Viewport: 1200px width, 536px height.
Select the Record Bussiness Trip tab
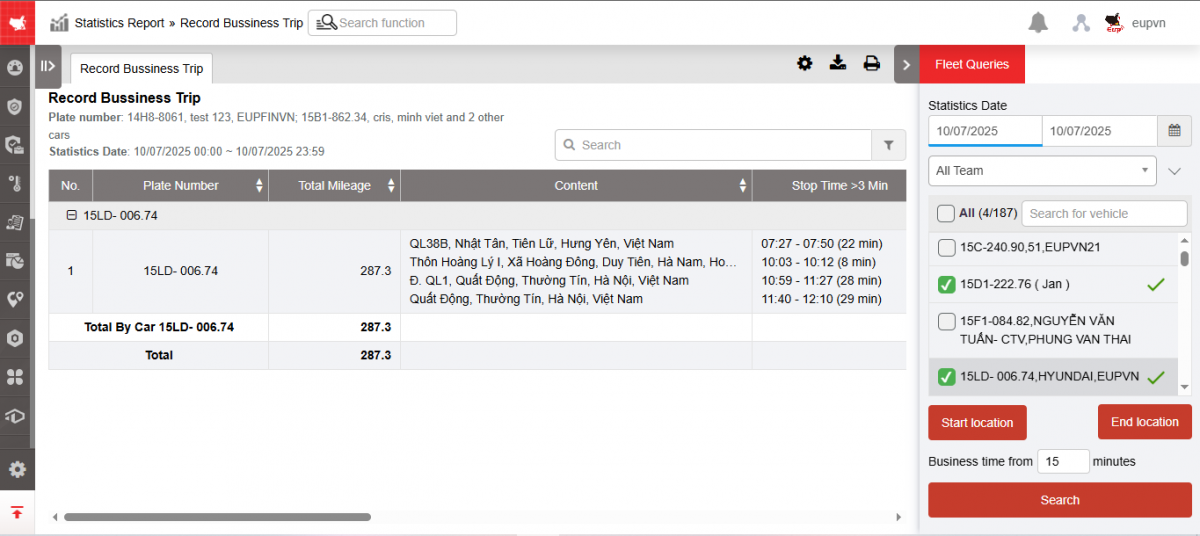141,69
